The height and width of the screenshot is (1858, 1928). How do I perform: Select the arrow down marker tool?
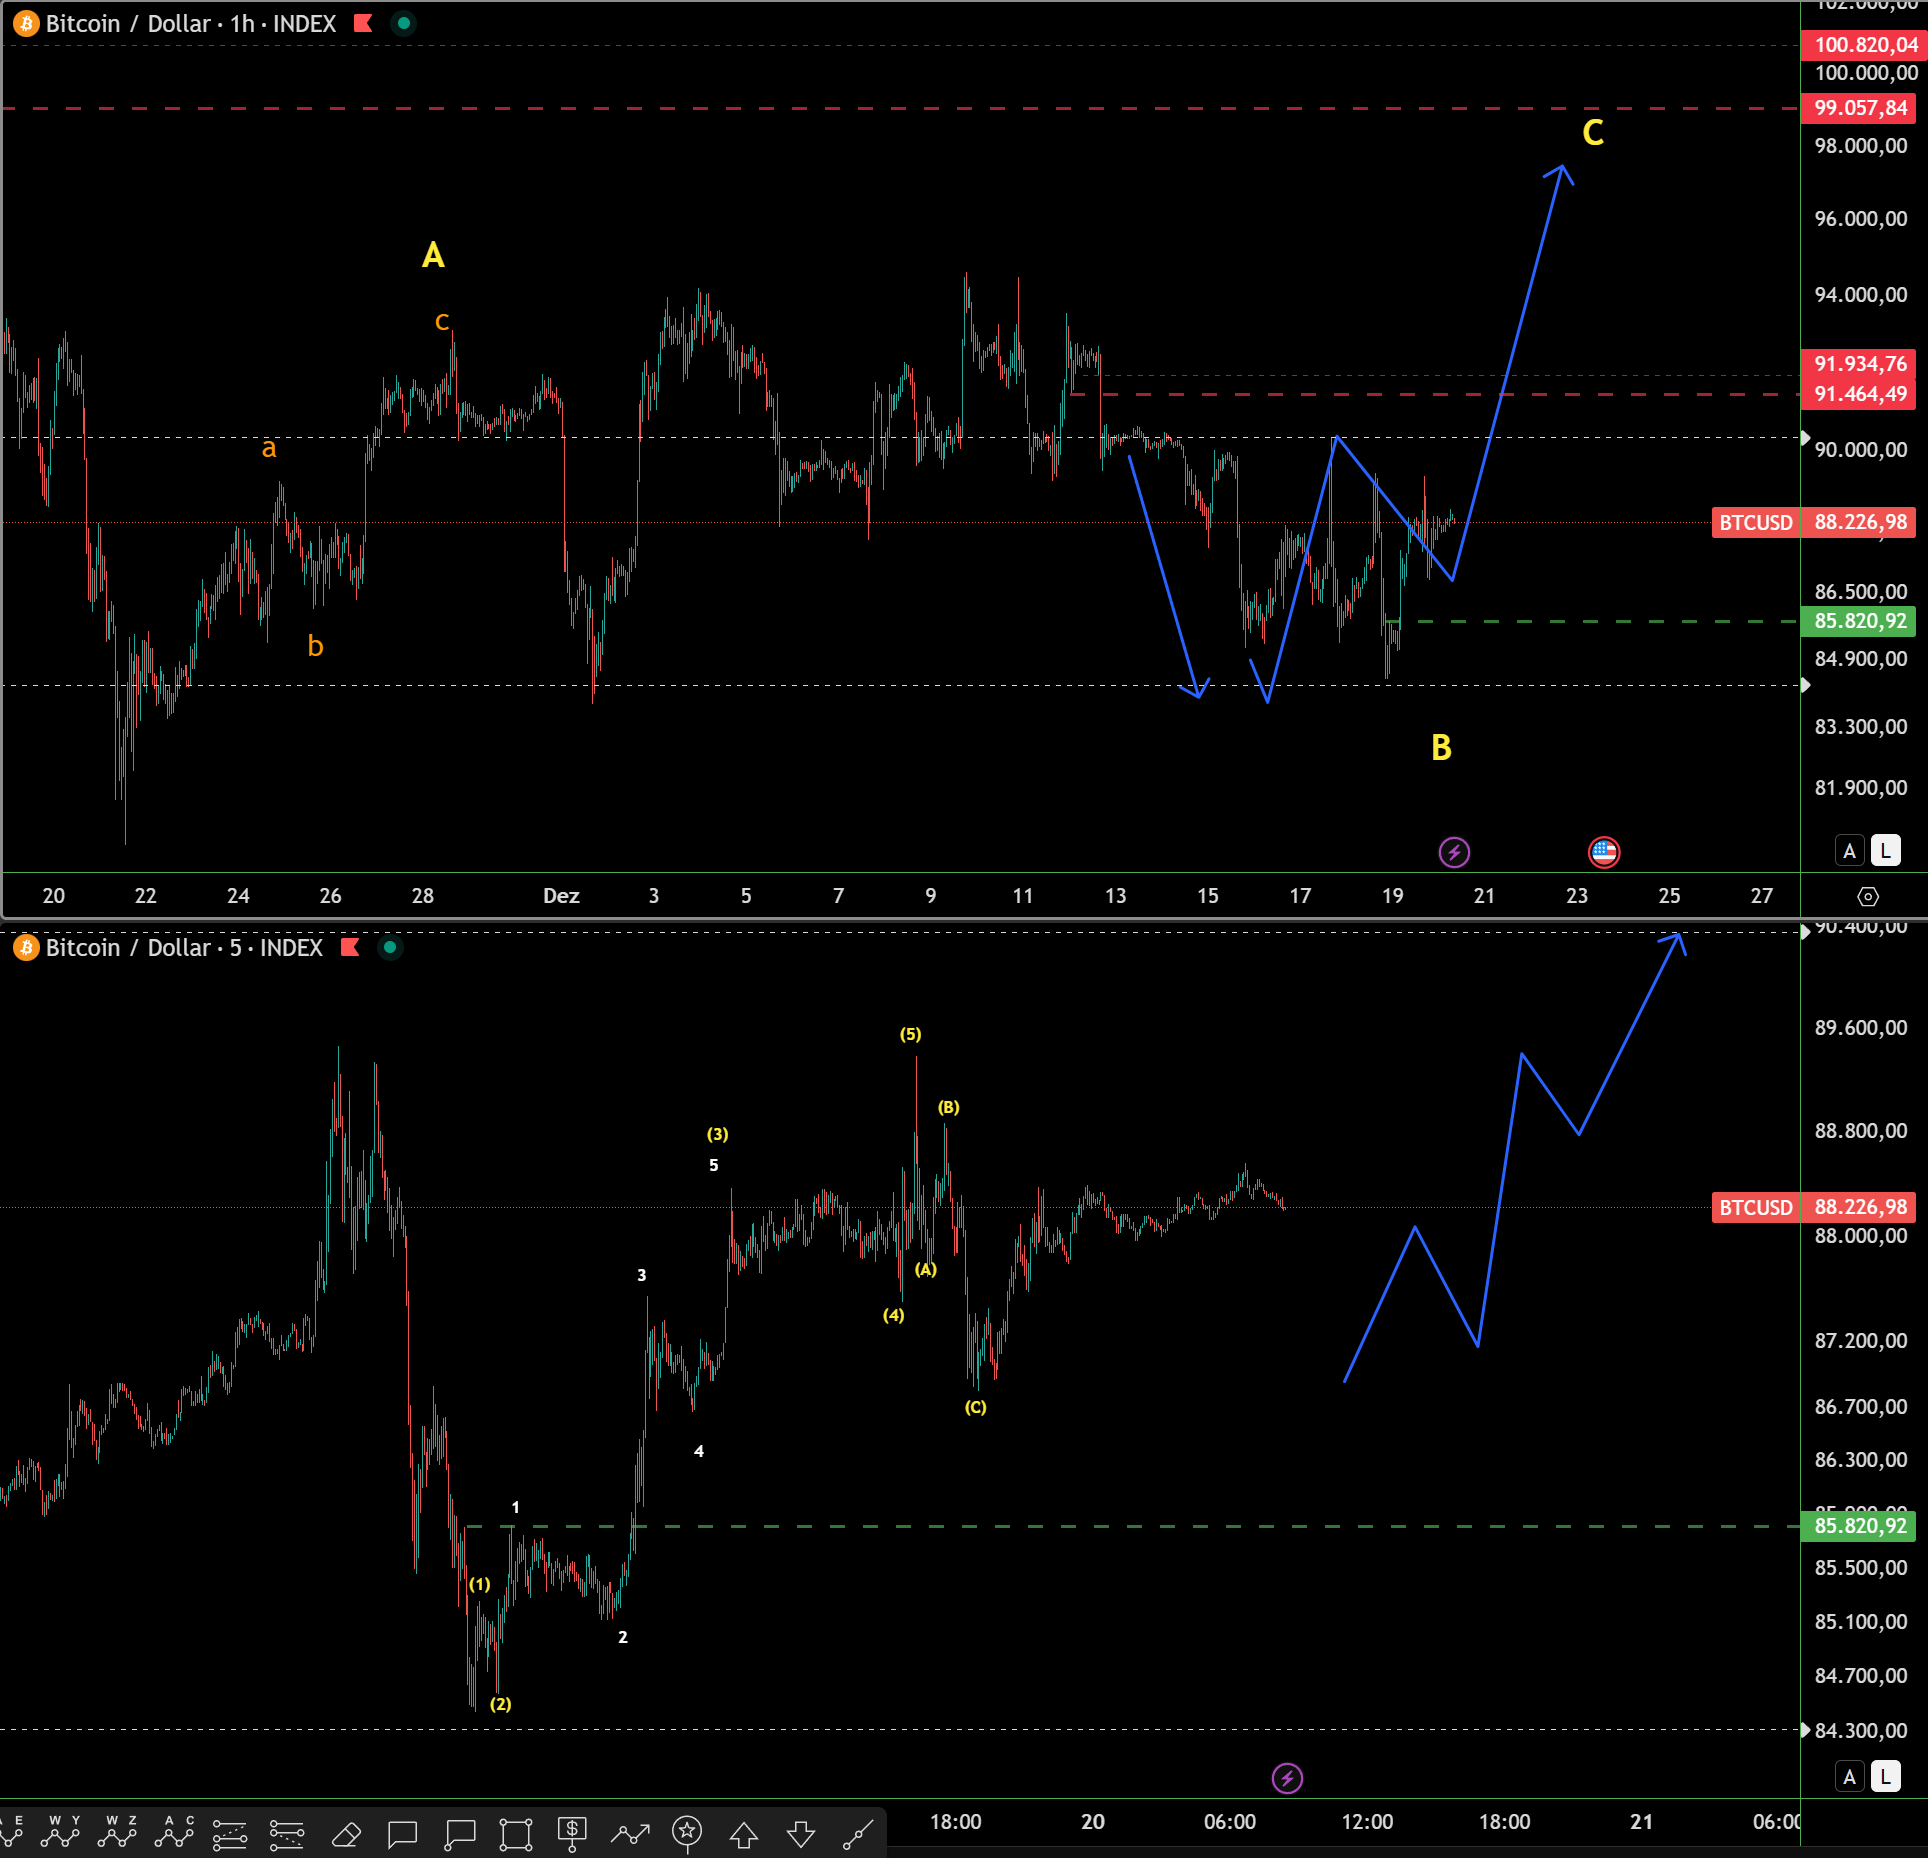[x=801, y=1834]
